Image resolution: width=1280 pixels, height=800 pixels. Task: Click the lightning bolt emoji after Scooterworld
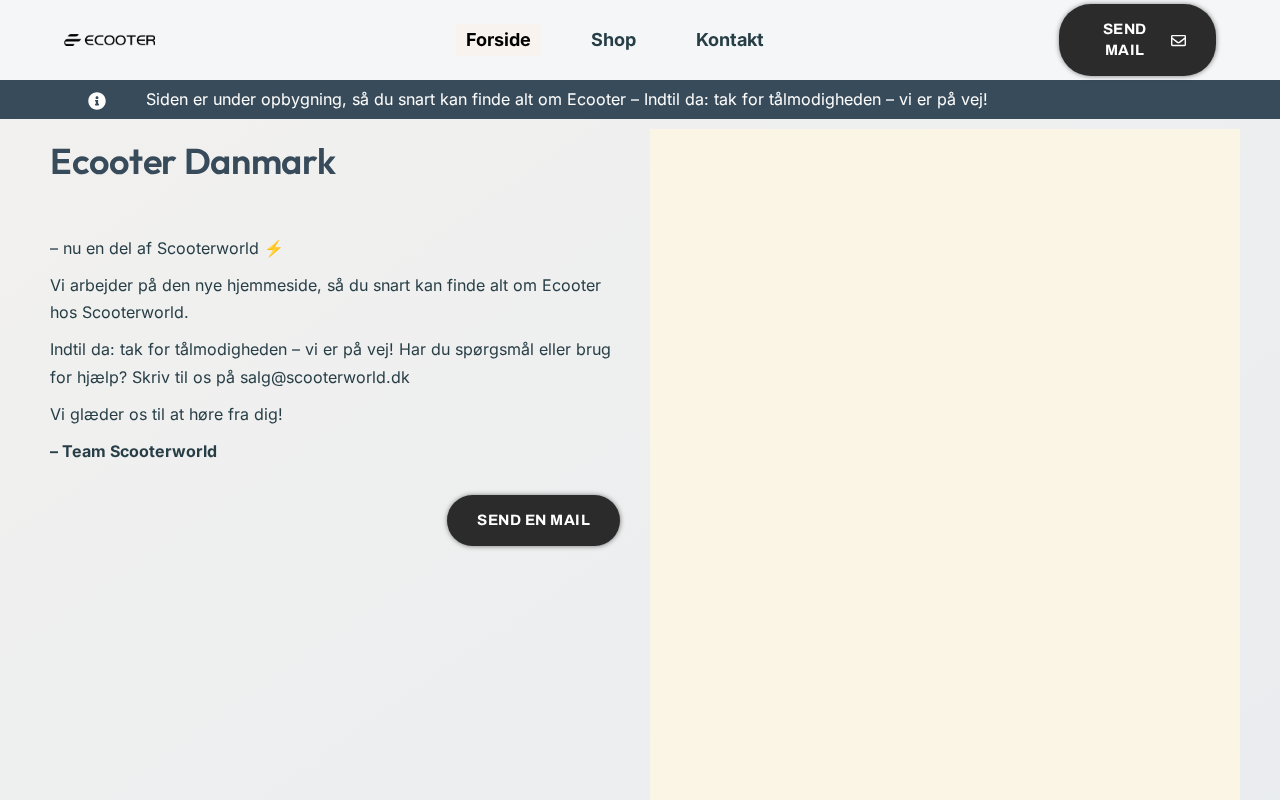tap(274, 248)
